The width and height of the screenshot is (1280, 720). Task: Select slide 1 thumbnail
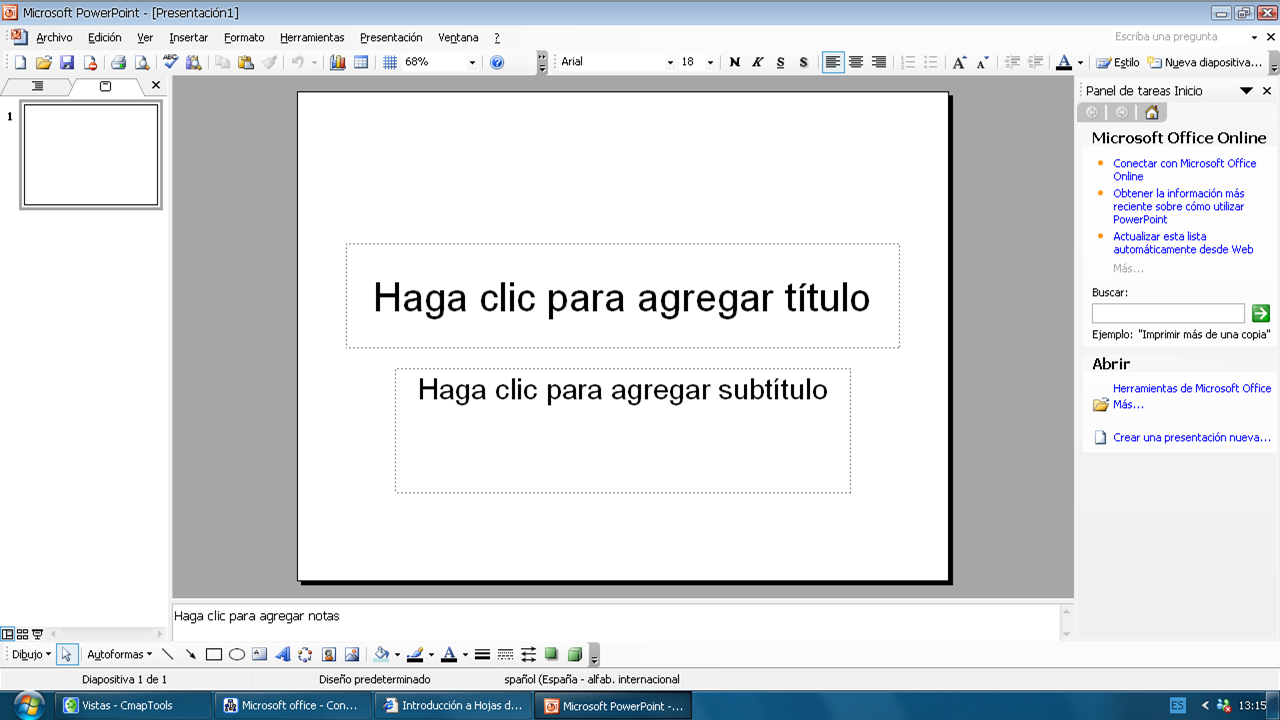(x=91, y=155)
